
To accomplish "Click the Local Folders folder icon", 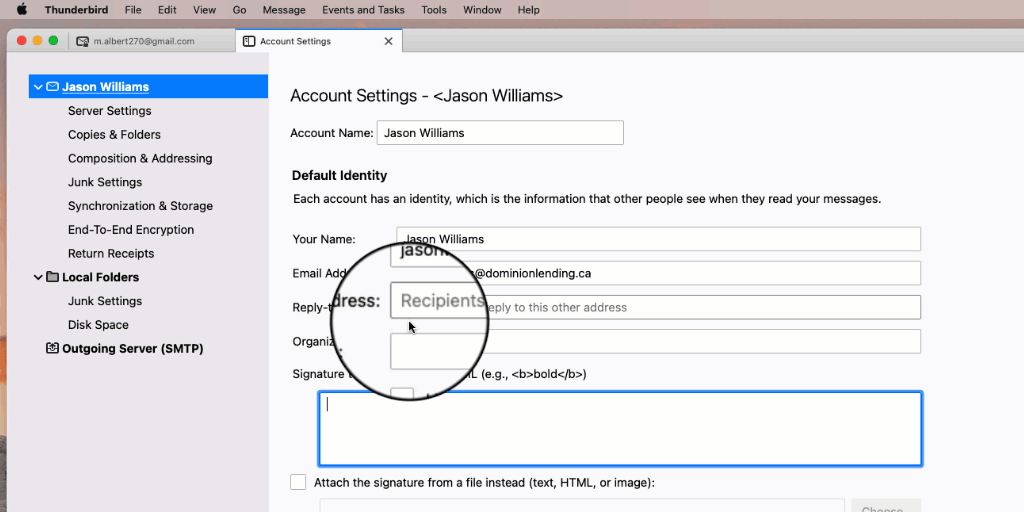I will (x=52, y=277).
